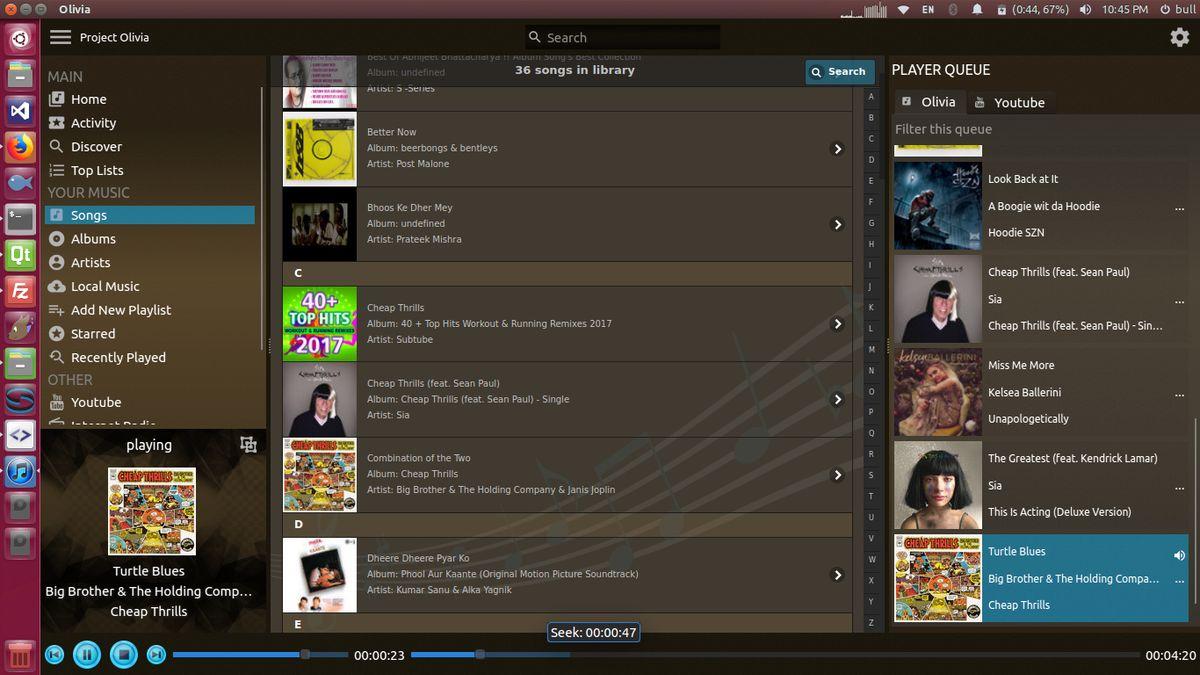The image size is (1200, 675).
Task: Switch to the Olivia queue tab
Action: pyautogui.click(x=929, y=102)
